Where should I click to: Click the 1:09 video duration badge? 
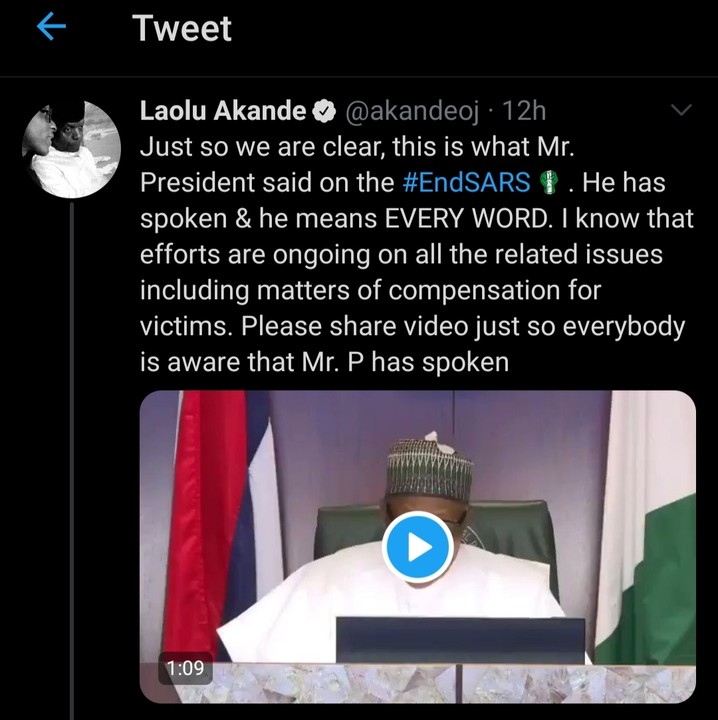point(188,669)
